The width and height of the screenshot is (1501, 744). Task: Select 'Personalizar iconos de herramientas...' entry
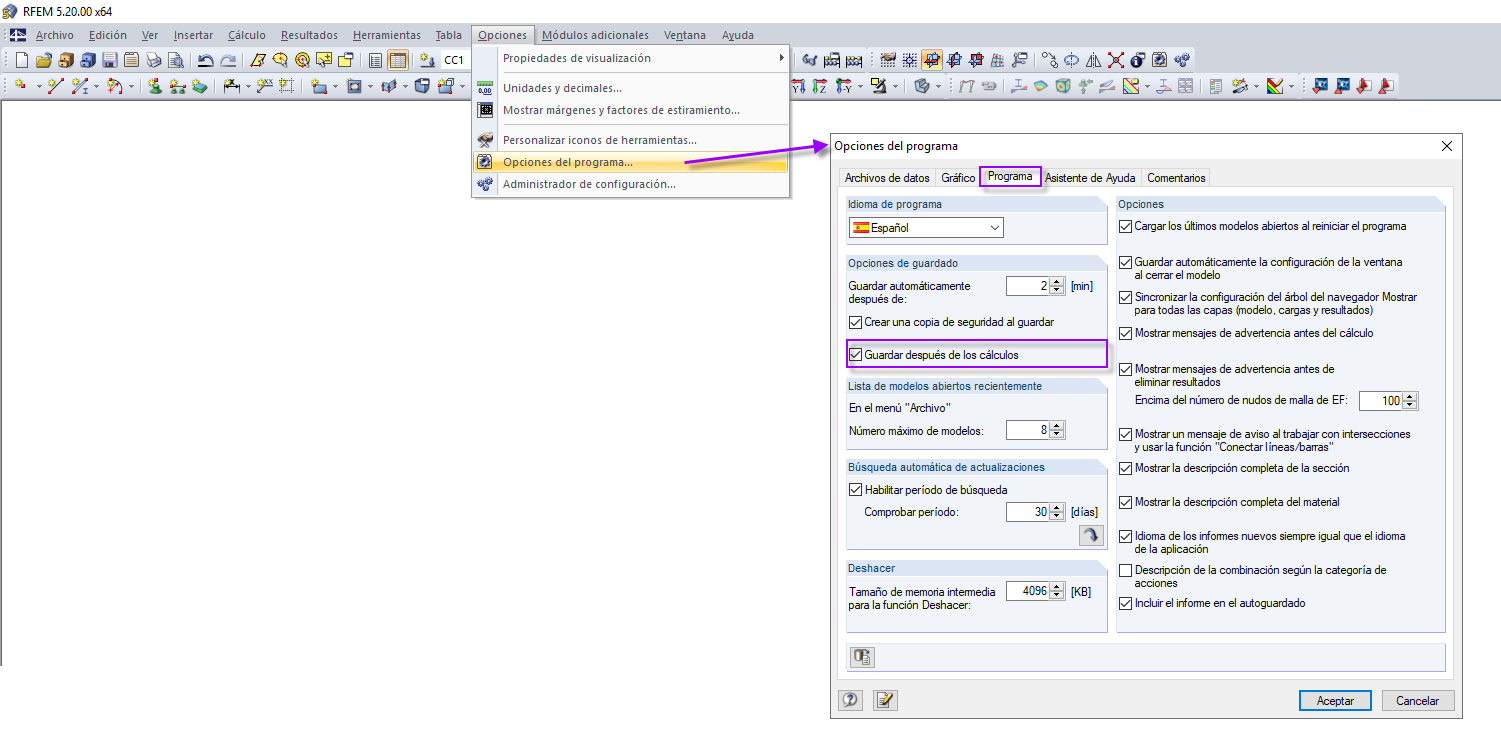click(x=630, y=140)
